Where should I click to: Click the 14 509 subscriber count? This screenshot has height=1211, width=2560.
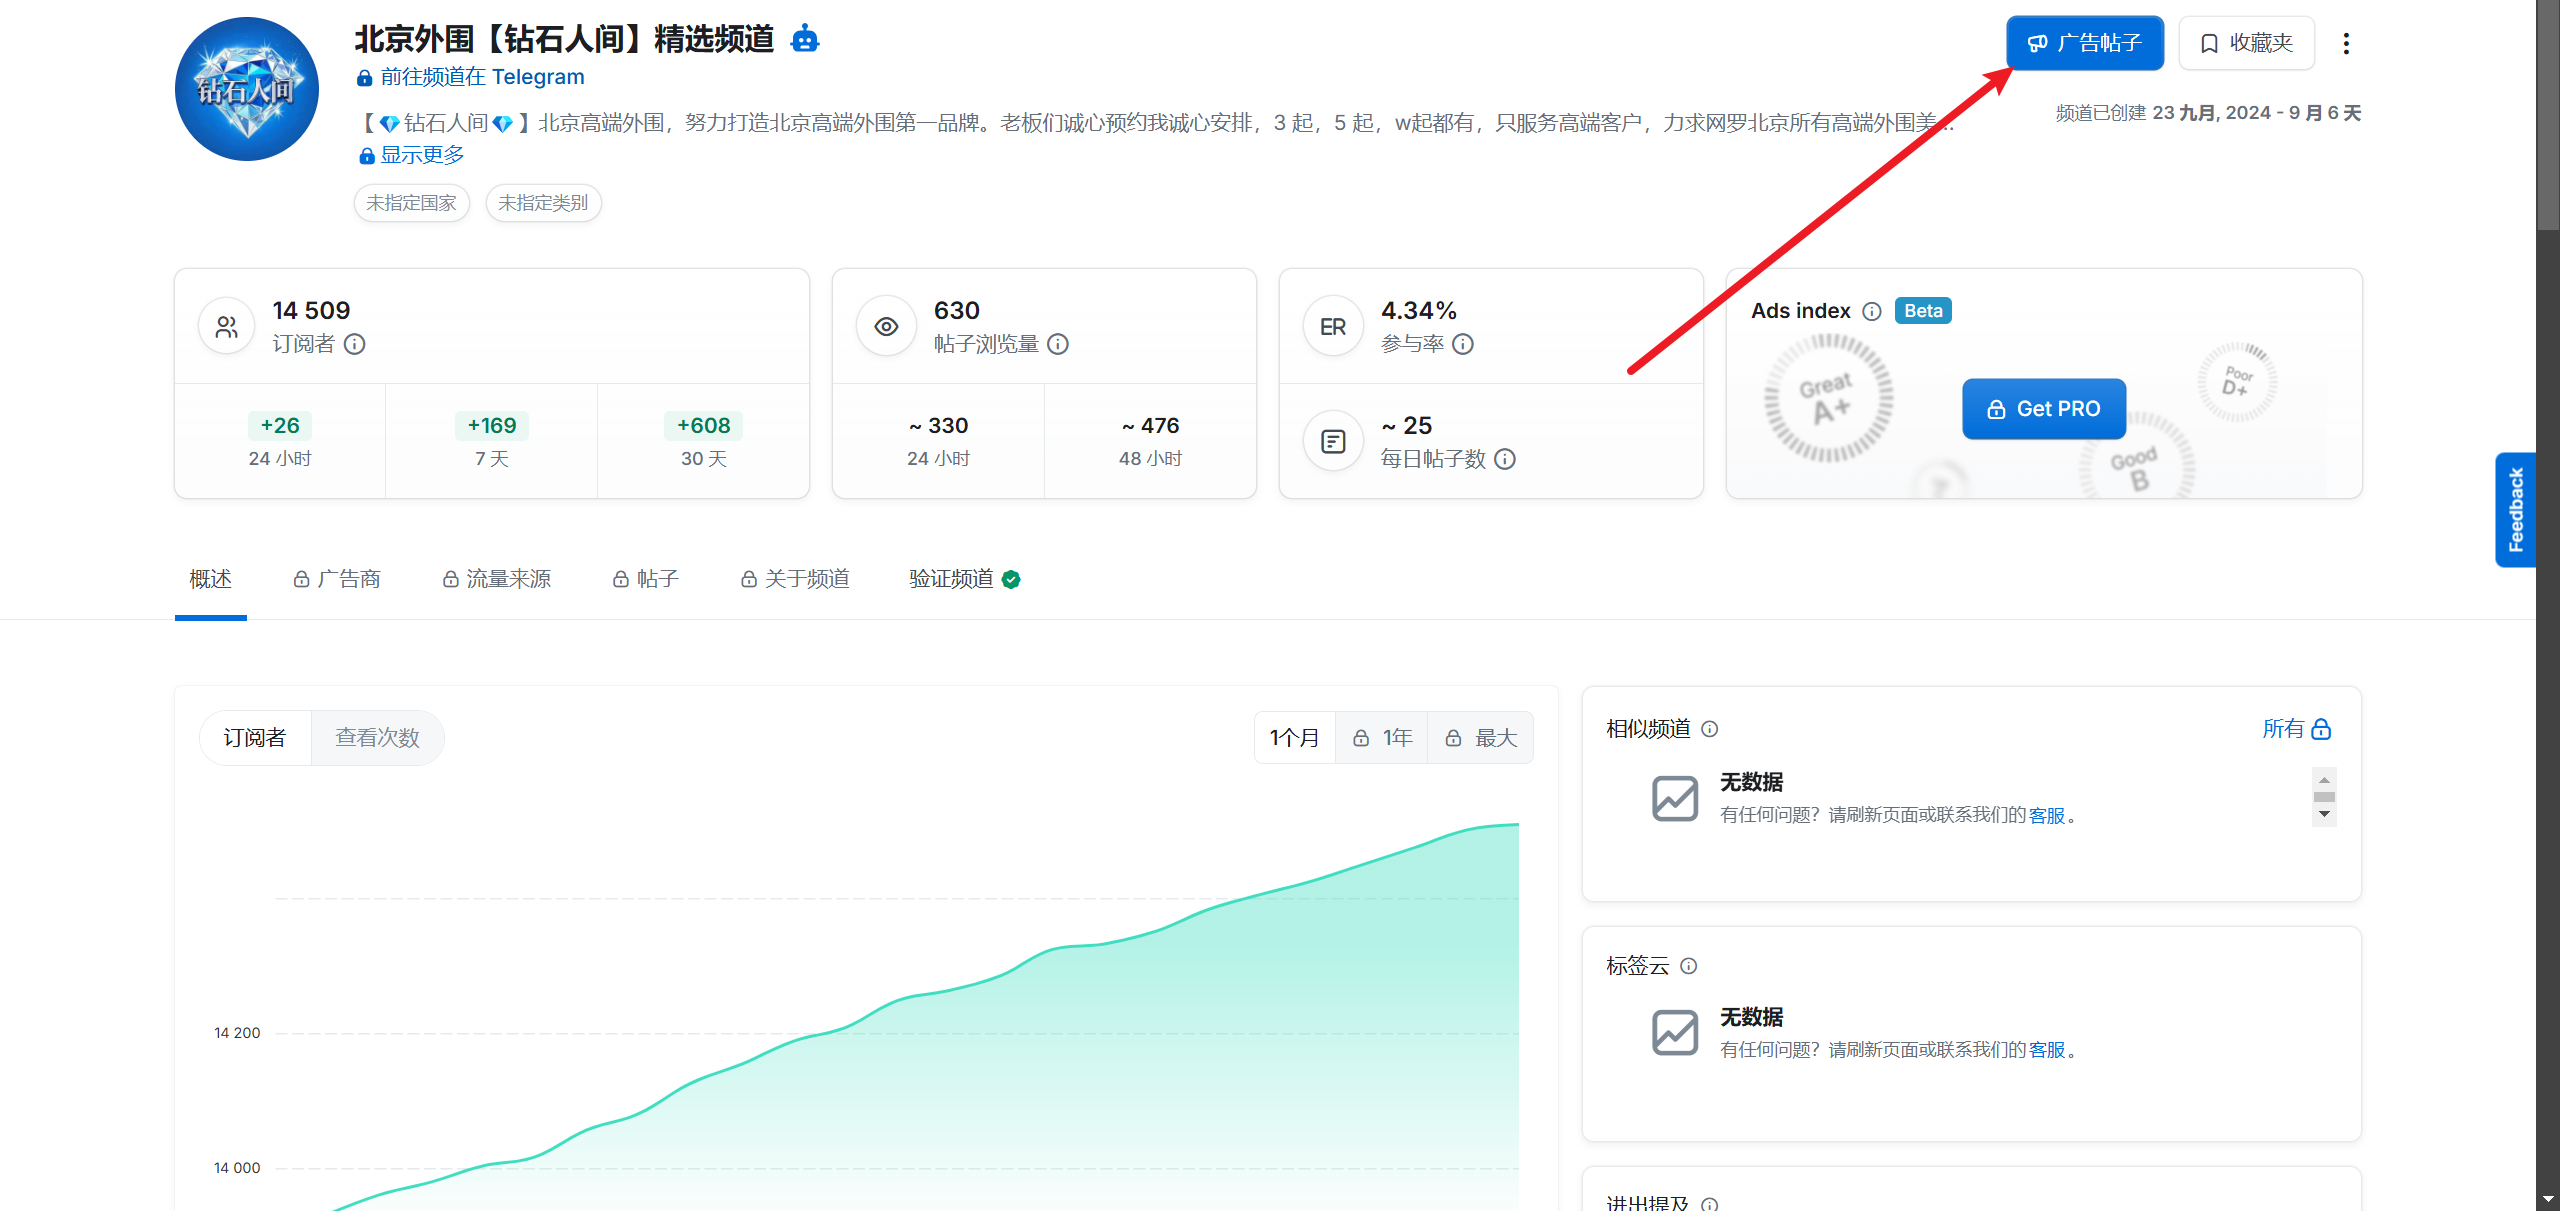311,311
